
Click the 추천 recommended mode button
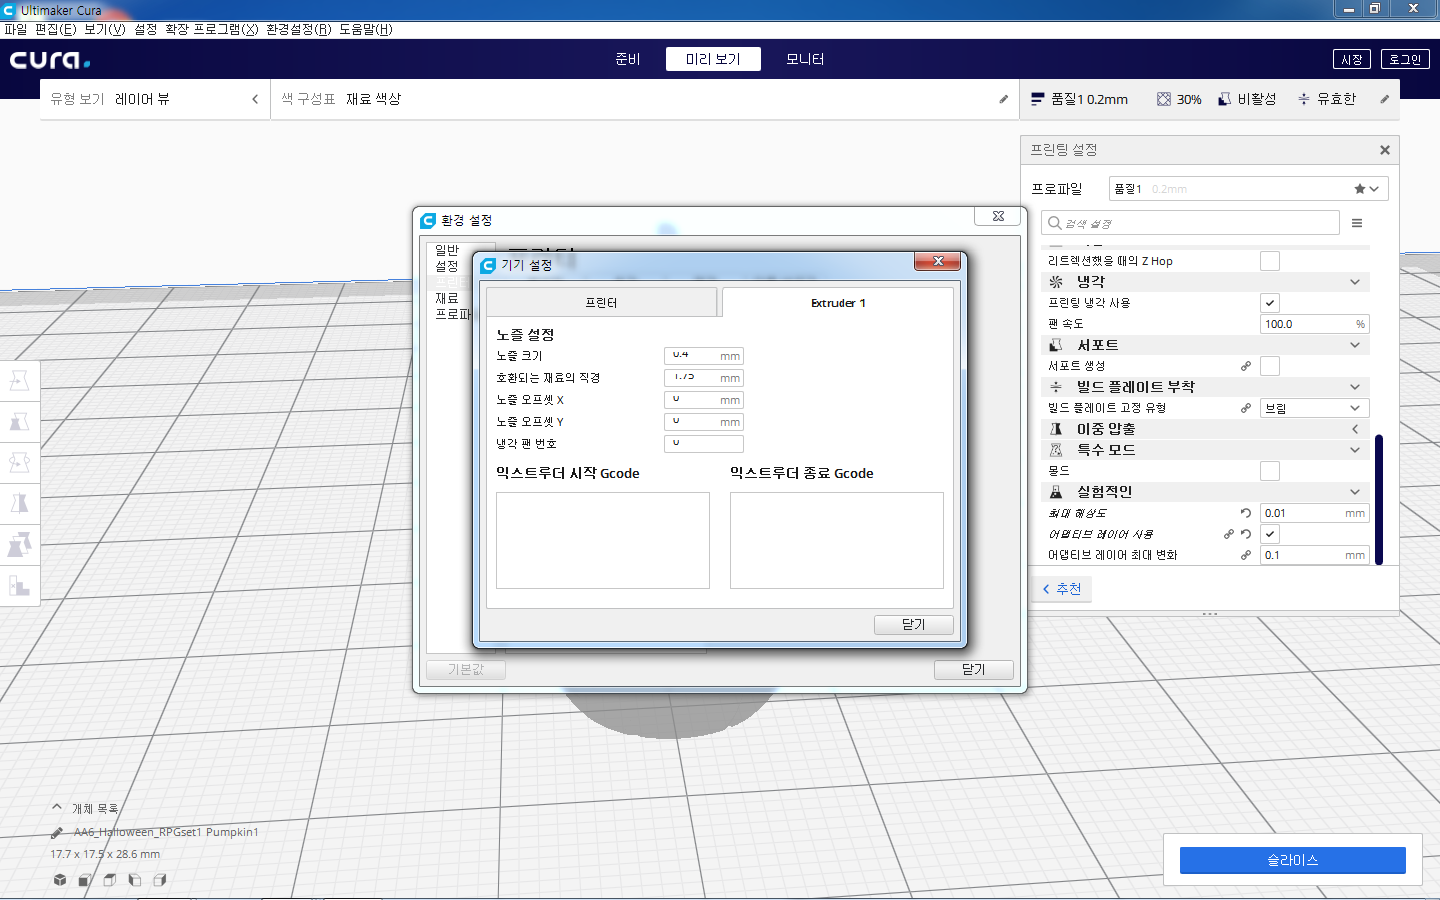click(1061, 589)
